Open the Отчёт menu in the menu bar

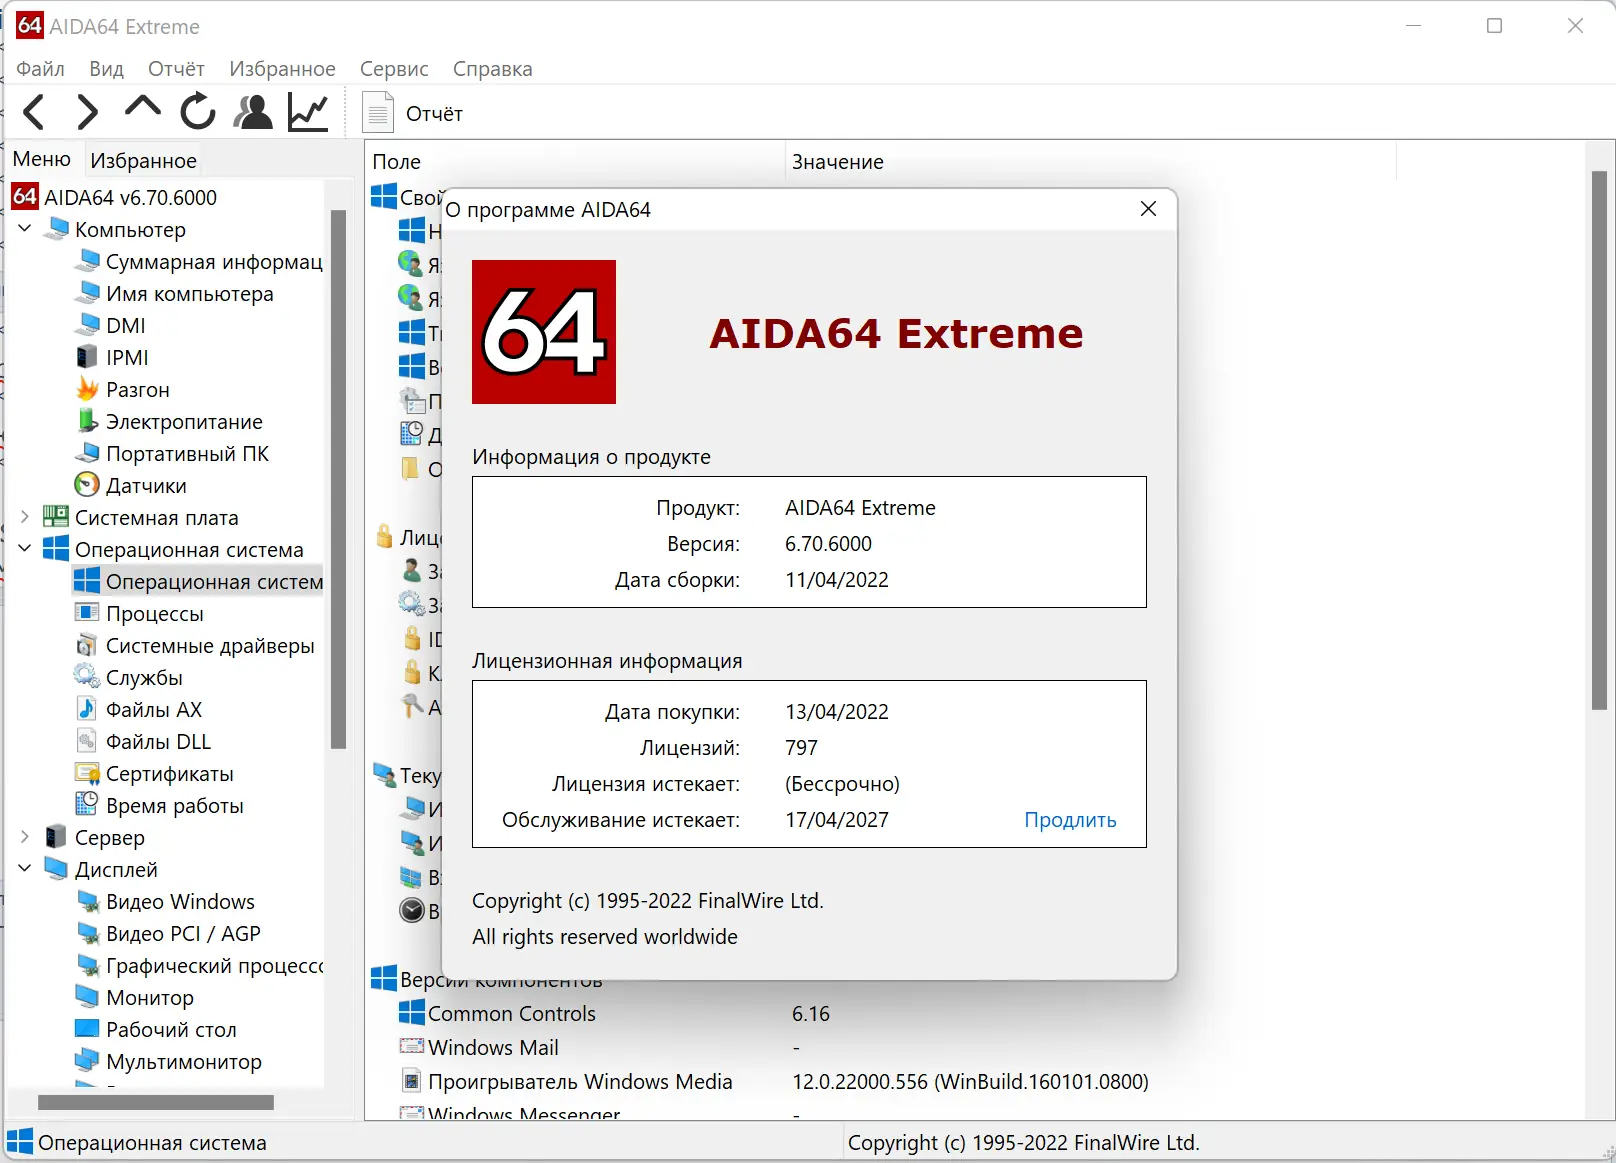(176, 69)
